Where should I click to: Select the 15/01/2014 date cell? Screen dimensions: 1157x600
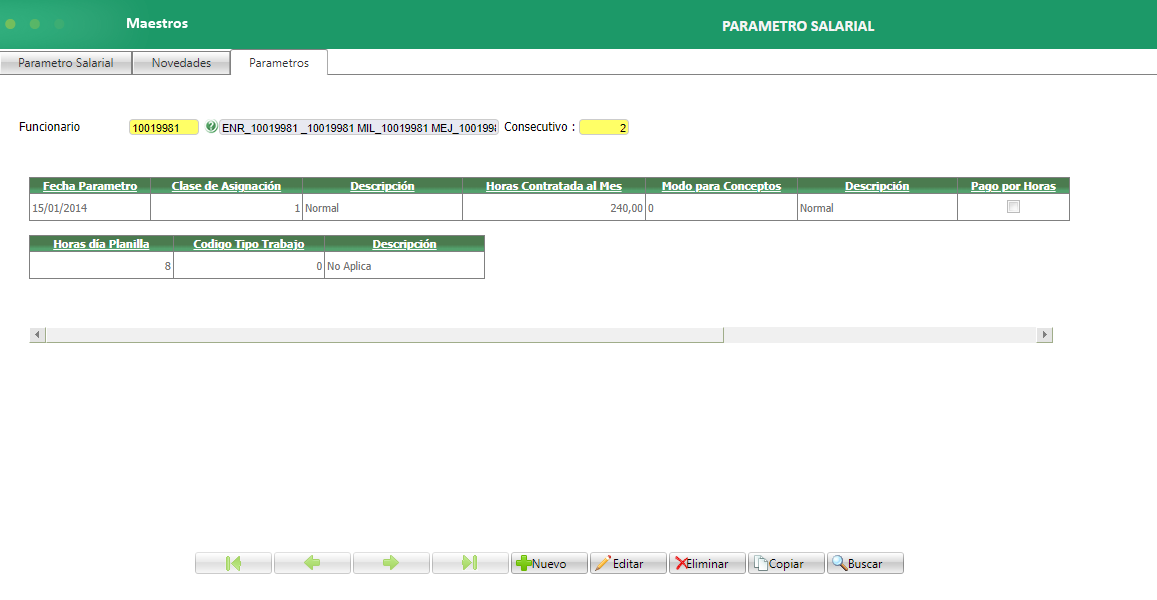tap(90, 207)
